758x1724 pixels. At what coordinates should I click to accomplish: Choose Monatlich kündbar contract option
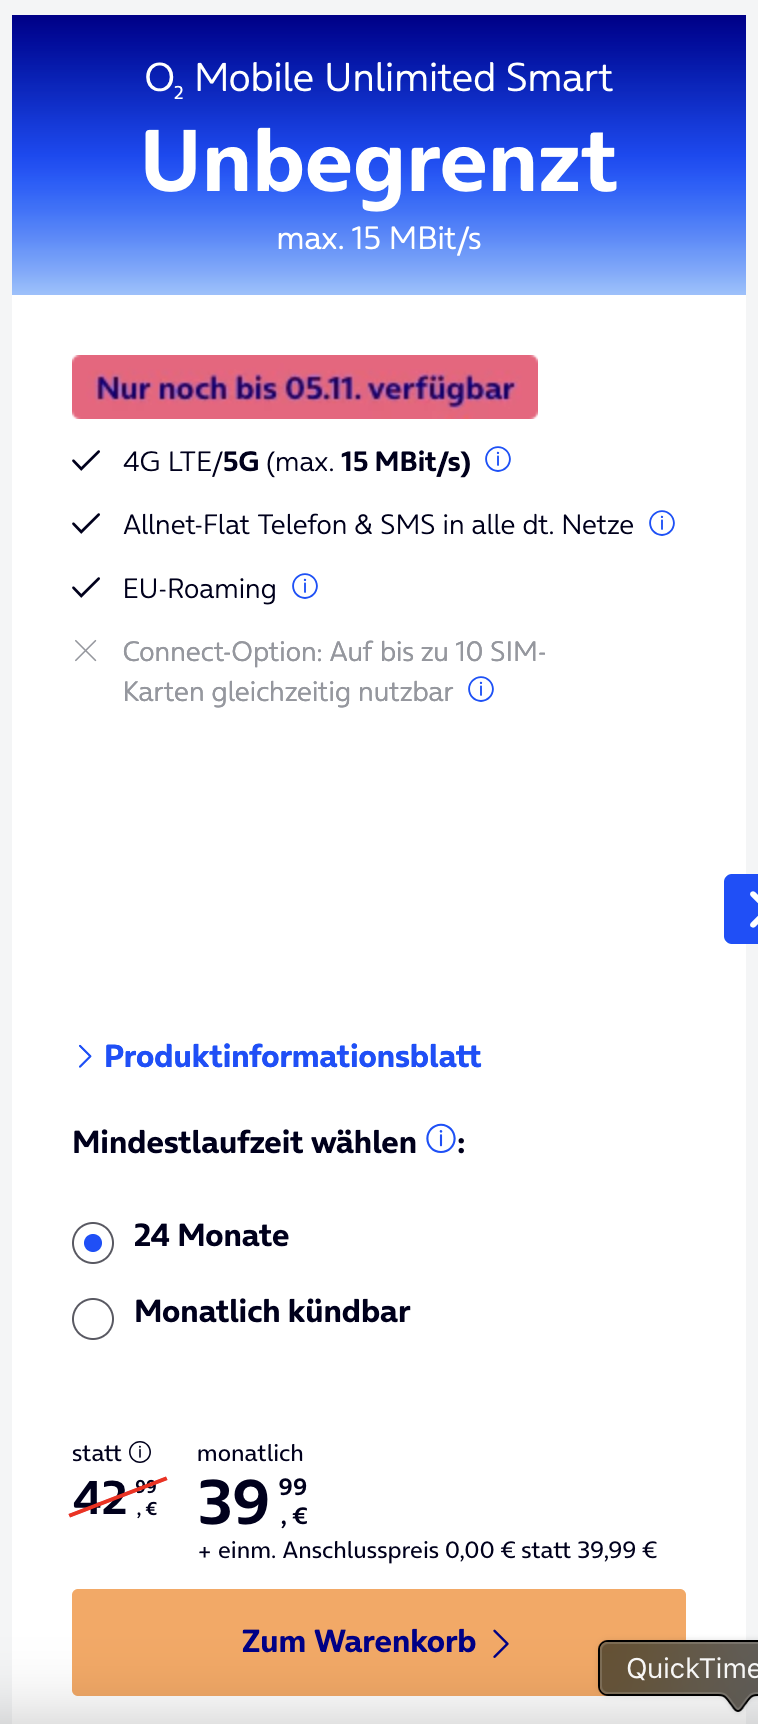point(93,1318)
